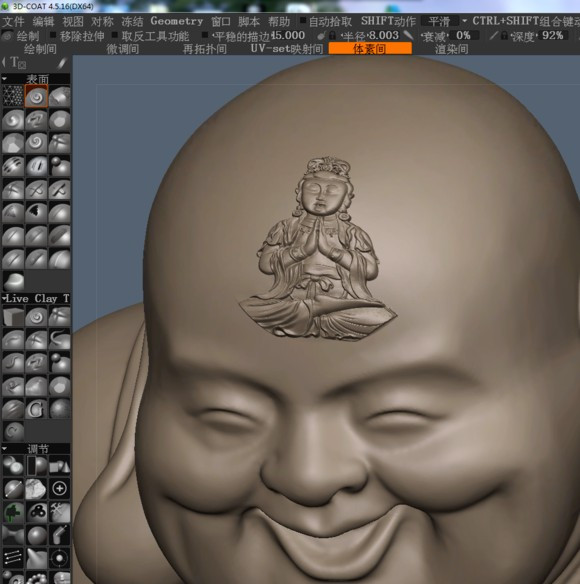Choose the black torn-hole brush in Surface tools
580x584 pixels.
[x=36, y=213]
